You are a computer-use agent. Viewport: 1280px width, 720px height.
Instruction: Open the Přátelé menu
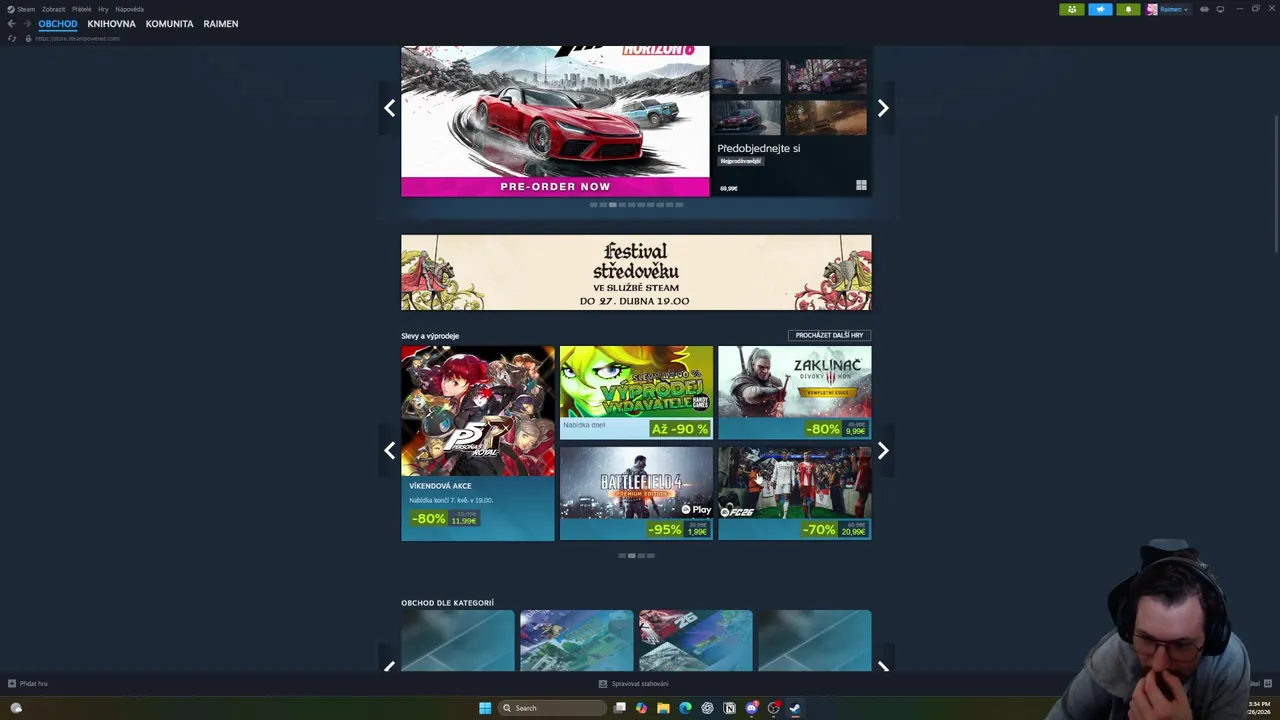(81, 9)
